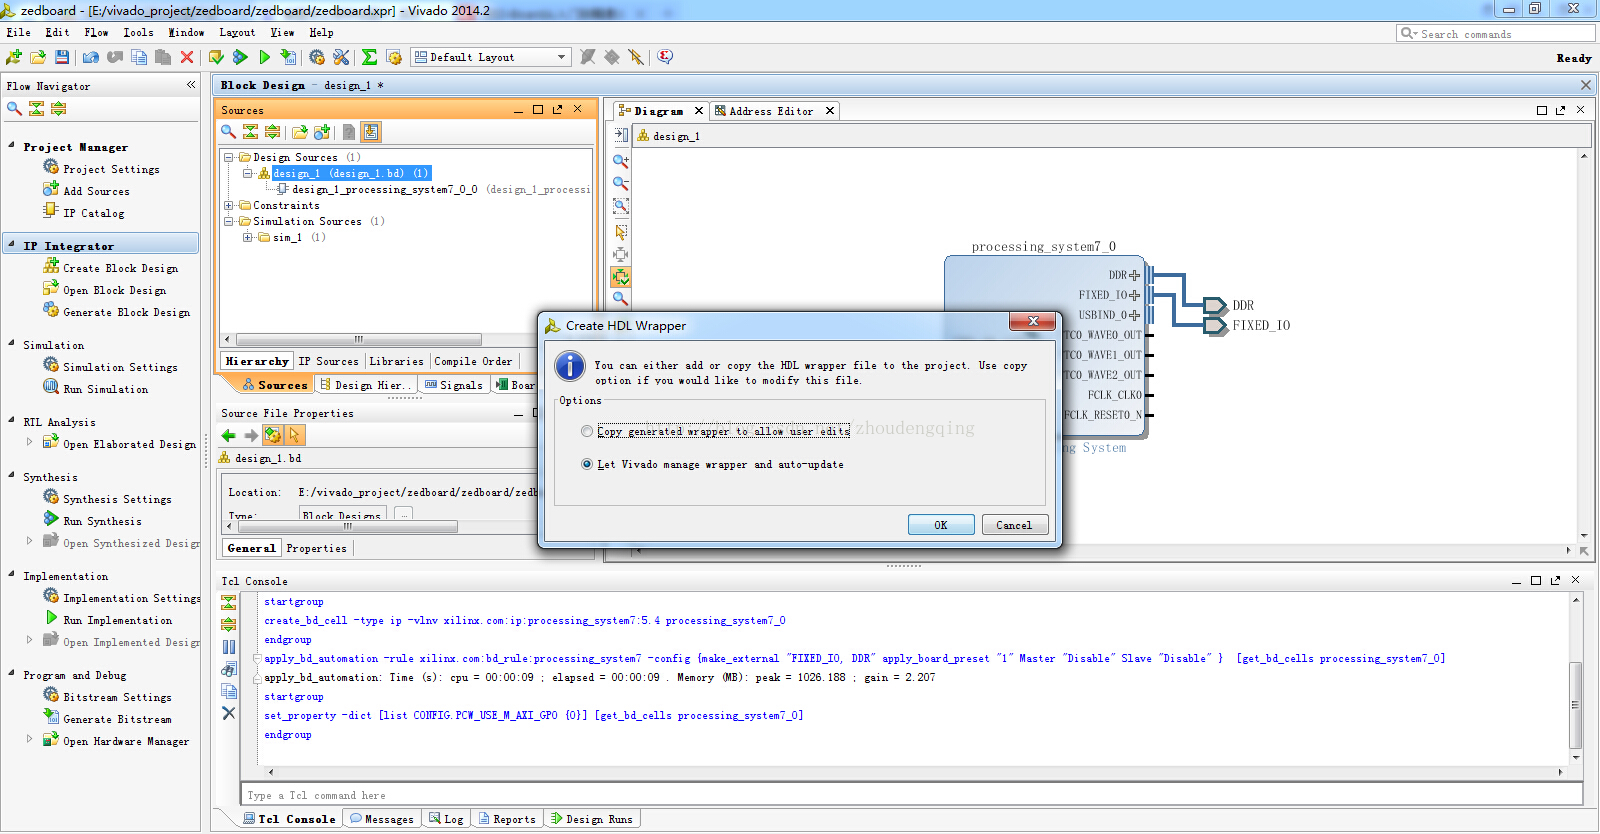Click Zoom Fit icon in Diagram toolbar
1600x834 pixels.
point(621,207)
